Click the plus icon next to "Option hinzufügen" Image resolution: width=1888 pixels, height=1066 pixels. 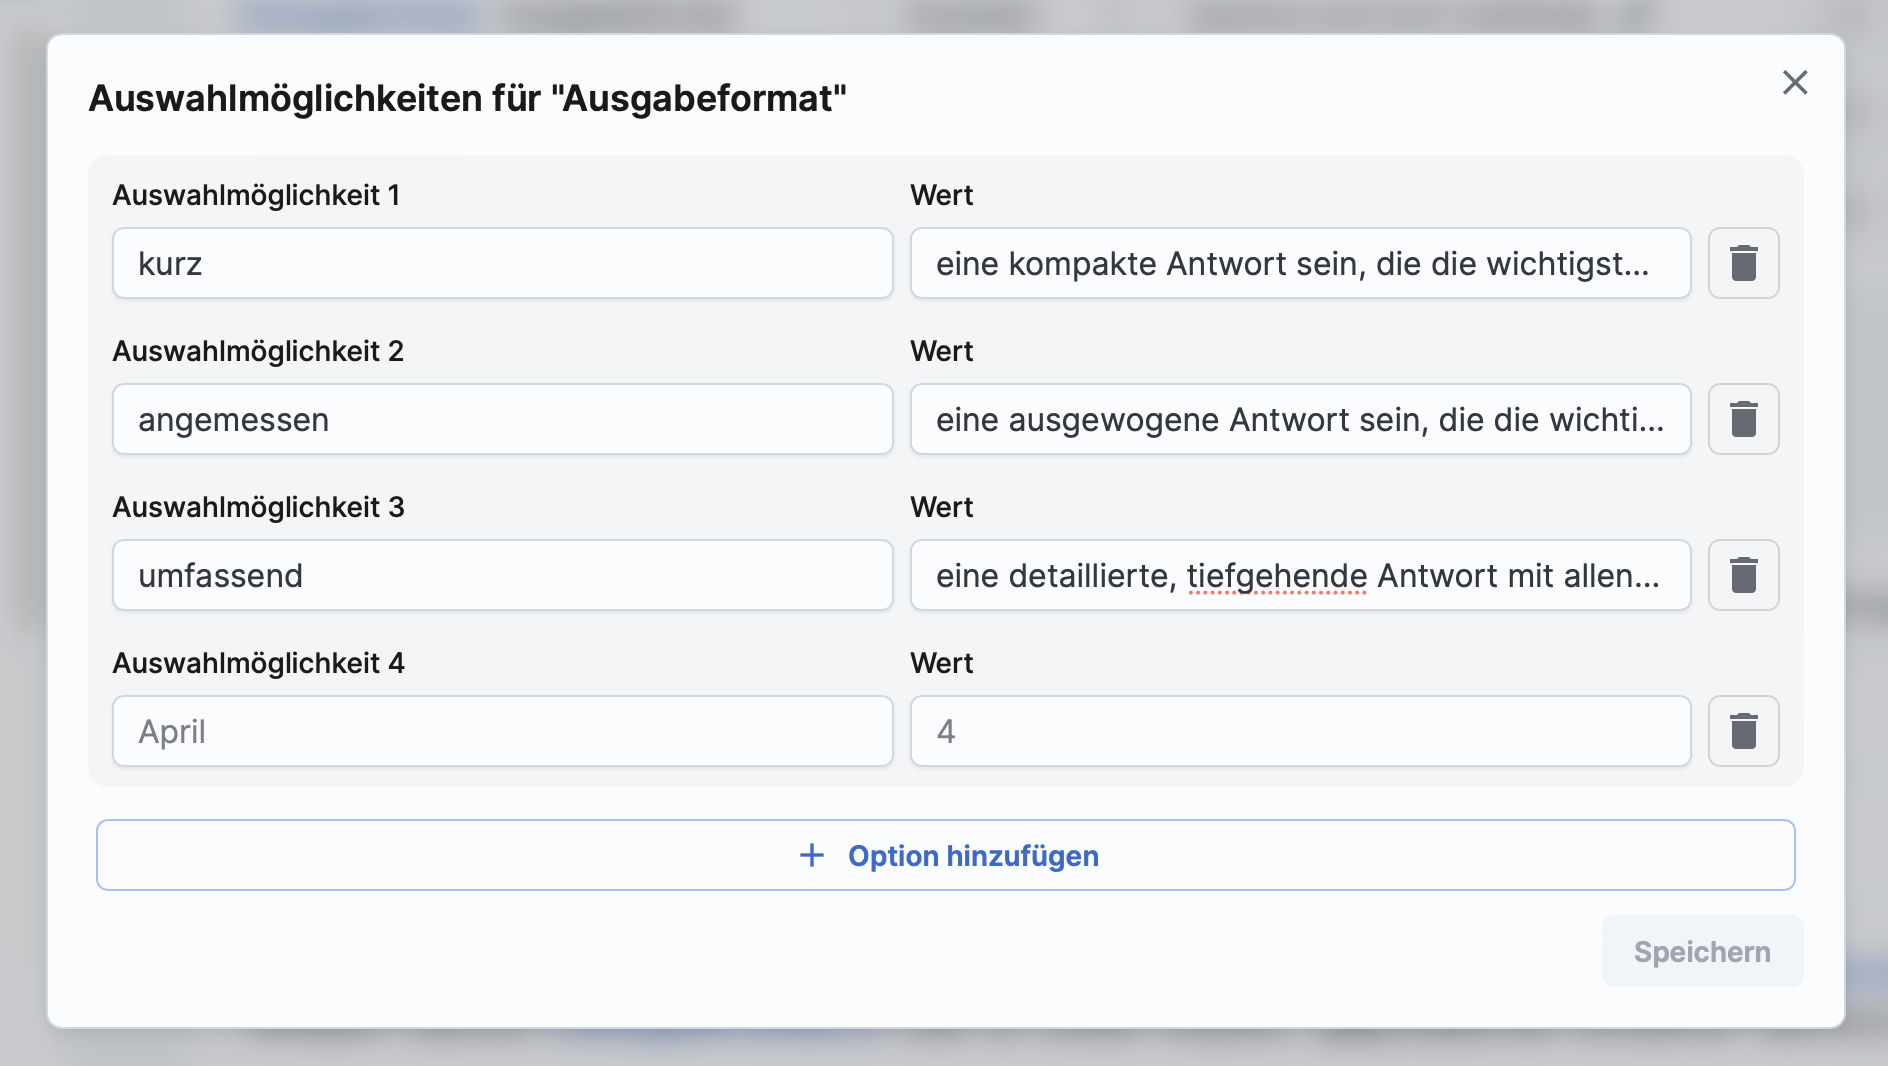810,856
